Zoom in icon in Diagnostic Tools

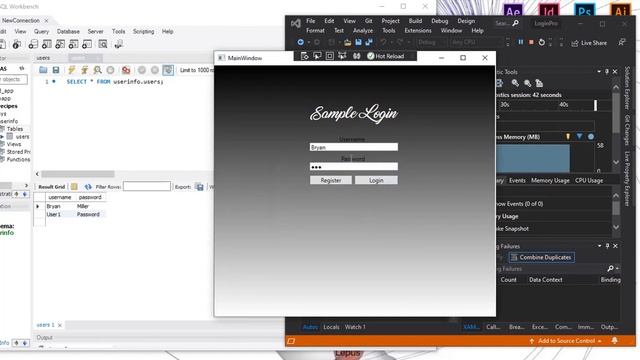[515, 83]
